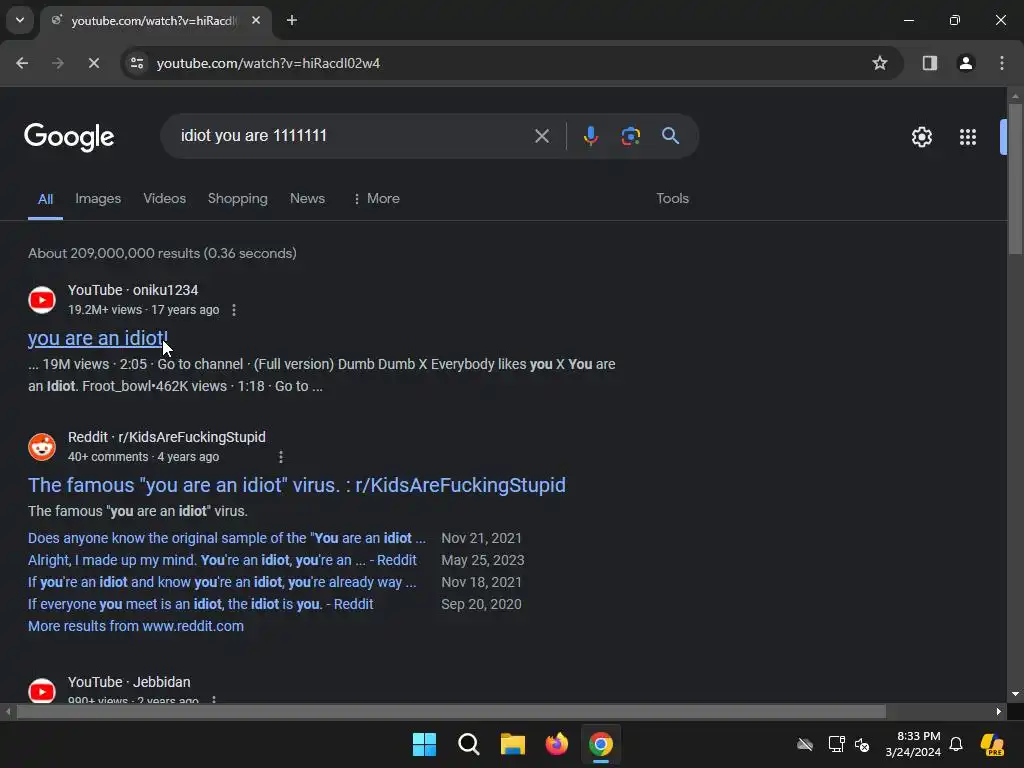This screenshot has width=1024, height=768.
Task: Open the famous 'you are an idiot' virus link
Action: 296,485
